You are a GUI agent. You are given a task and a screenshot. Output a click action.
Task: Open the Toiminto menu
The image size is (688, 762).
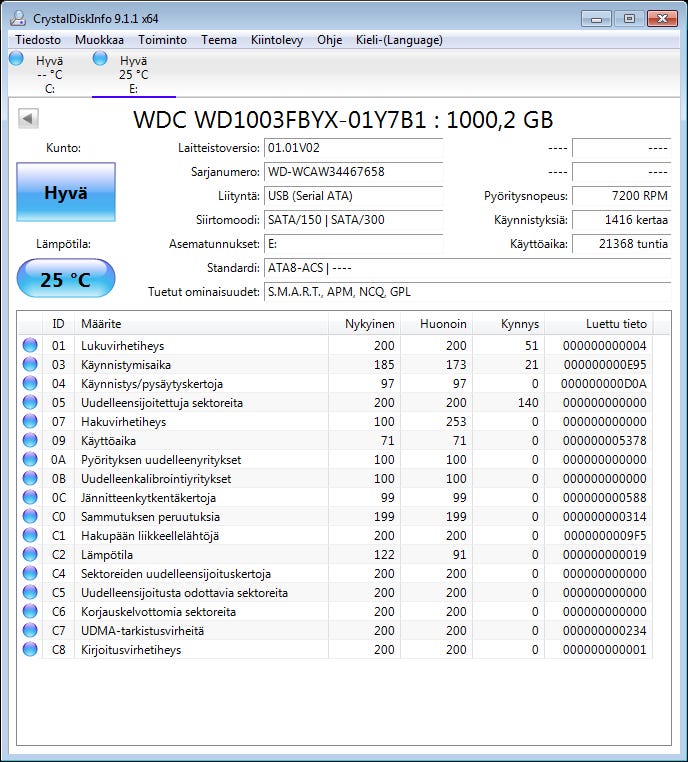162,40
